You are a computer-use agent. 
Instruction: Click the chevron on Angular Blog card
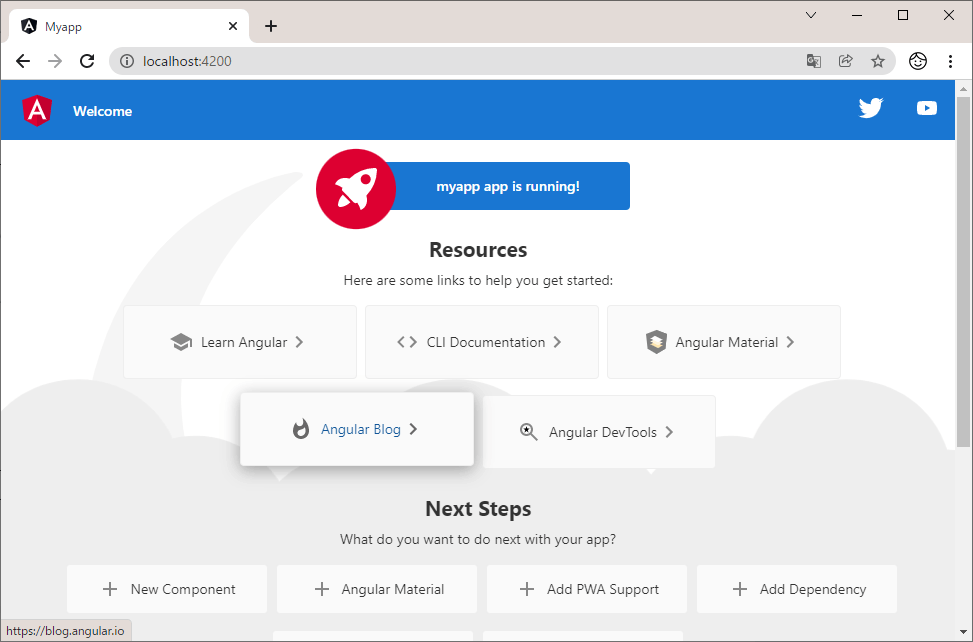(x=413, y=429)
